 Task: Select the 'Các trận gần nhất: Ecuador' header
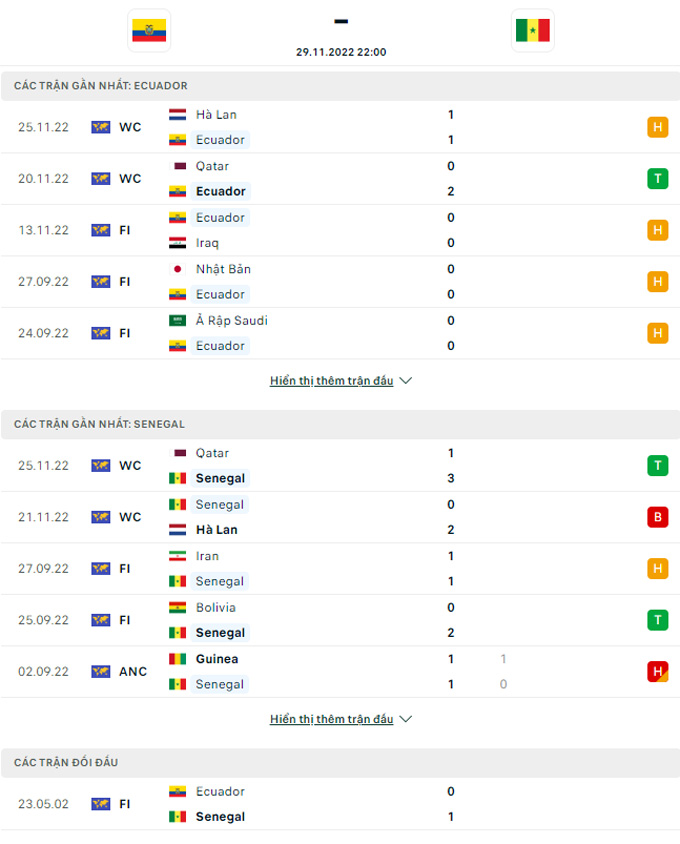point(340,86)
